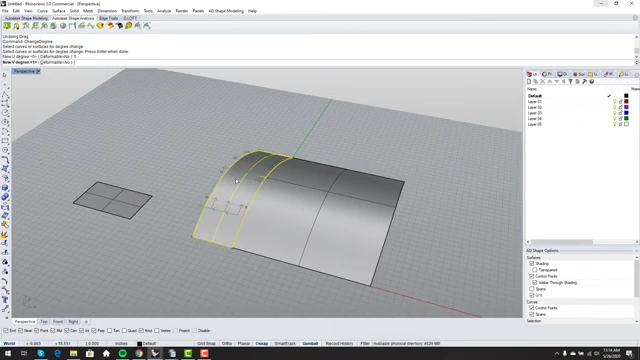The width and height of the screenshot is (640, 360).
Task: Click the Layers panel help icon
Action: click(591, 82)
